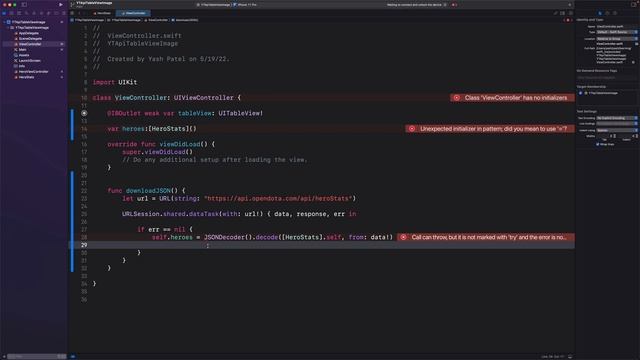Click the Tab width stepper

tap(614, 136)
